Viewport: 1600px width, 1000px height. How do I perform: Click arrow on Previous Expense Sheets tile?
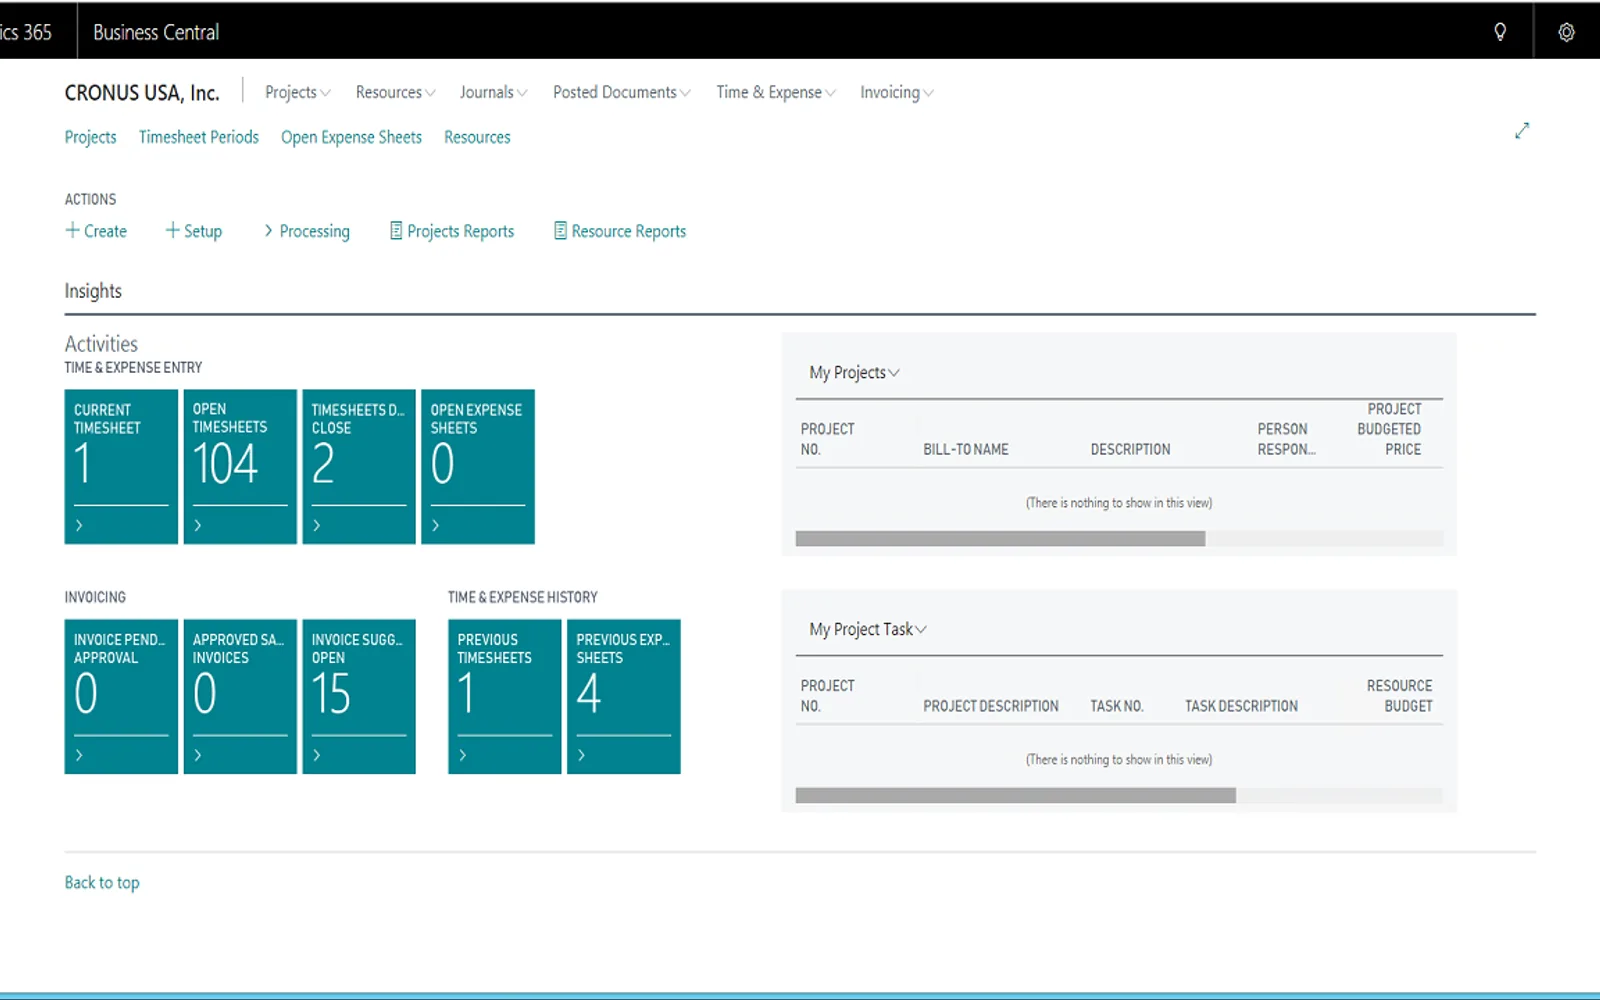coord(582,755)
